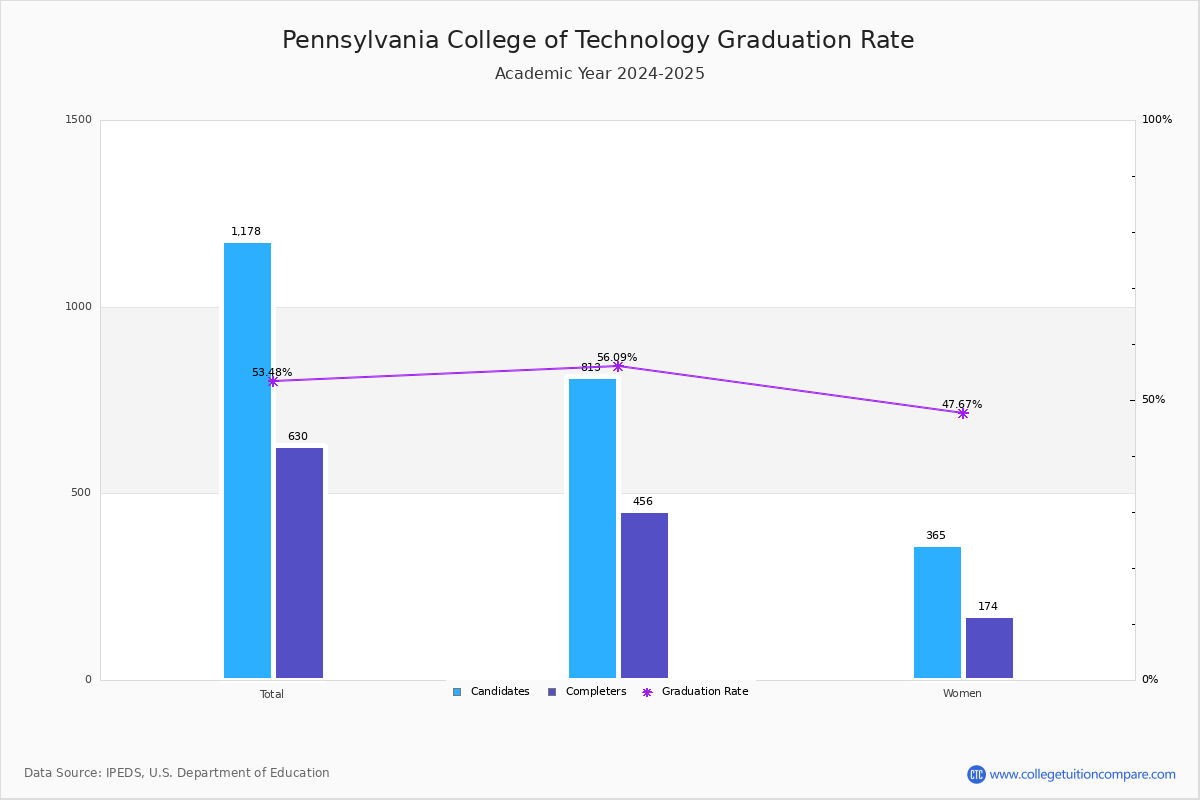This screenshot has height=800, width=1200.
Task: Click the Candidates legend square icon
Action: click(457, 692)
